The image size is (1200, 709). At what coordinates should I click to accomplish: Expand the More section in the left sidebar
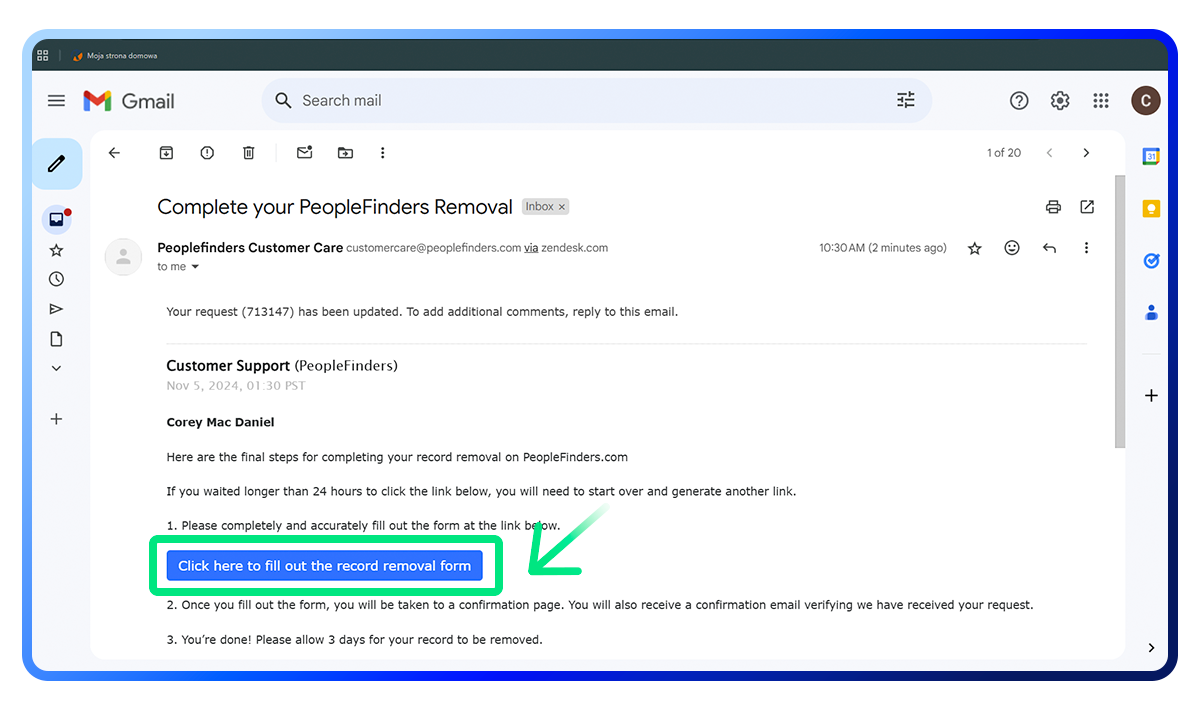56,368
